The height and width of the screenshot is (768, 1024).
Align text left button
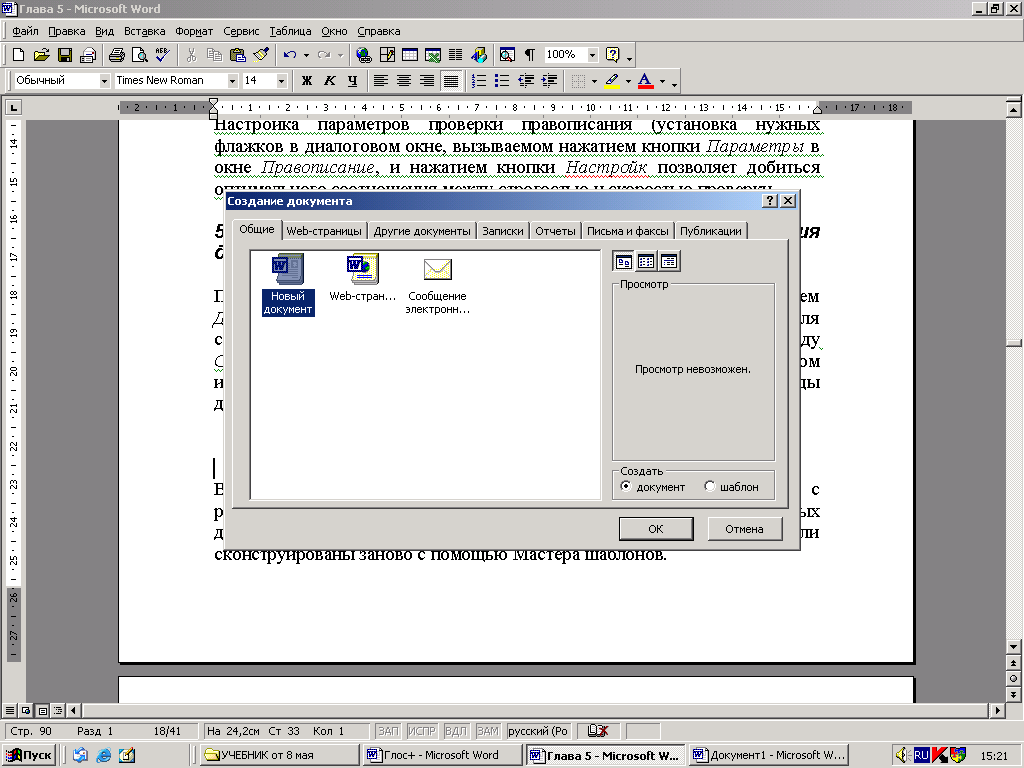[381, 80]
